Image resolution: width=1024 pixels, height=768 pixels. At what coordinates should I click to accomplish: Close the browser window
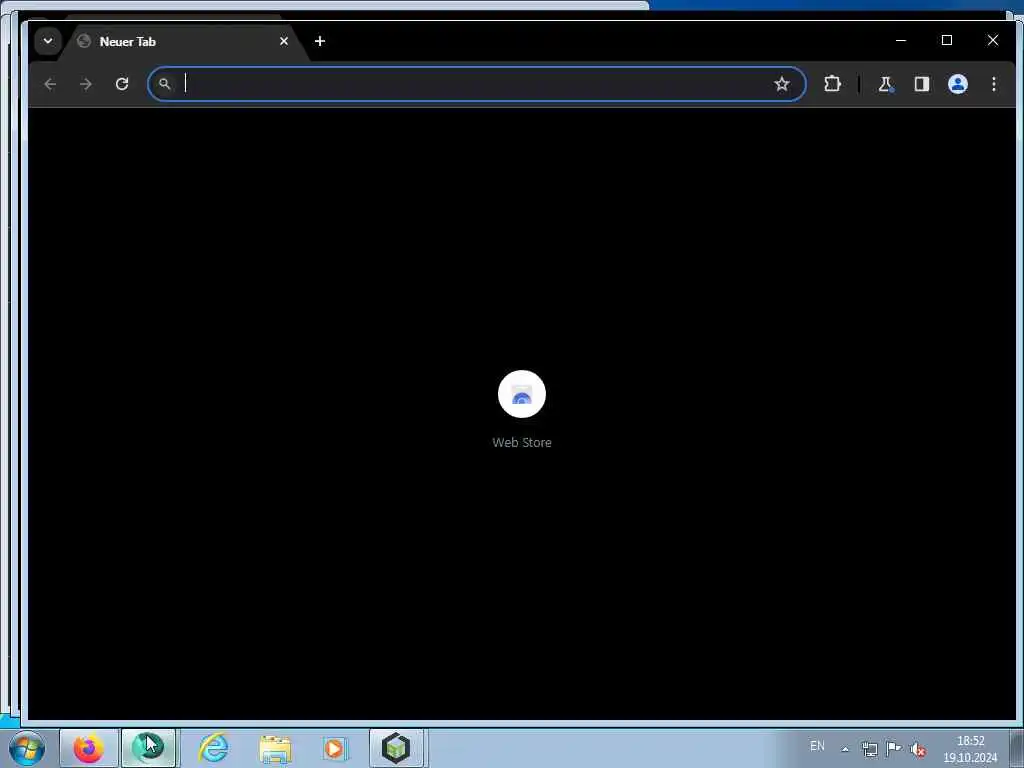[x=993, y=40]
